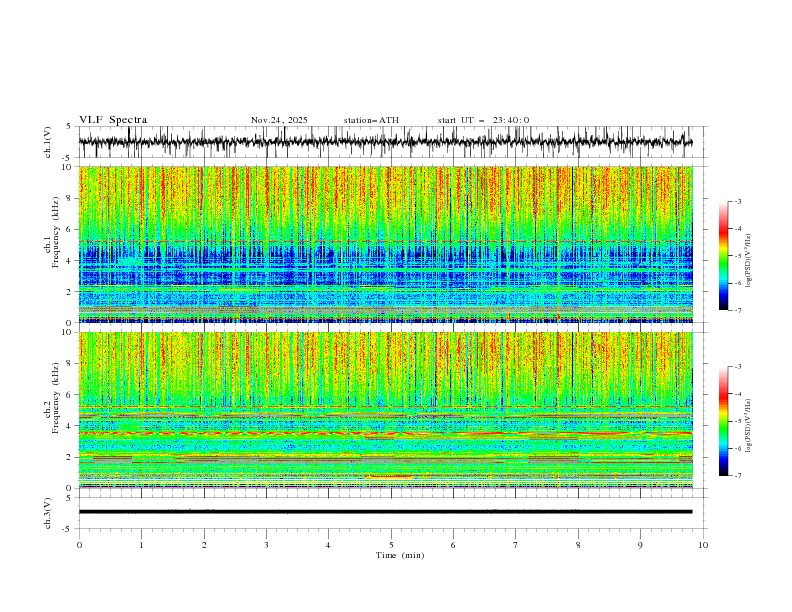Click the ch.2 "Frequency (kHz)" axis label
Viewport: 792px width, 612px height.
click(x=55, y=398)
